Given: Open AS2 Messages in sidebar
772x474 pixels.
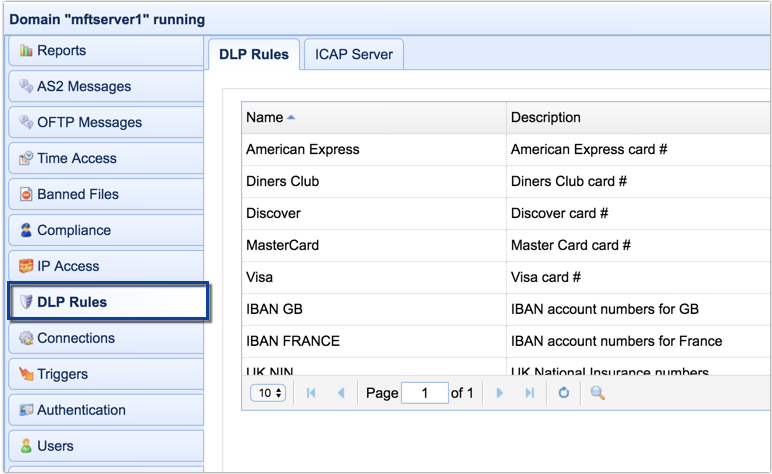Looking at the screenshot, I should coord(106,86).
